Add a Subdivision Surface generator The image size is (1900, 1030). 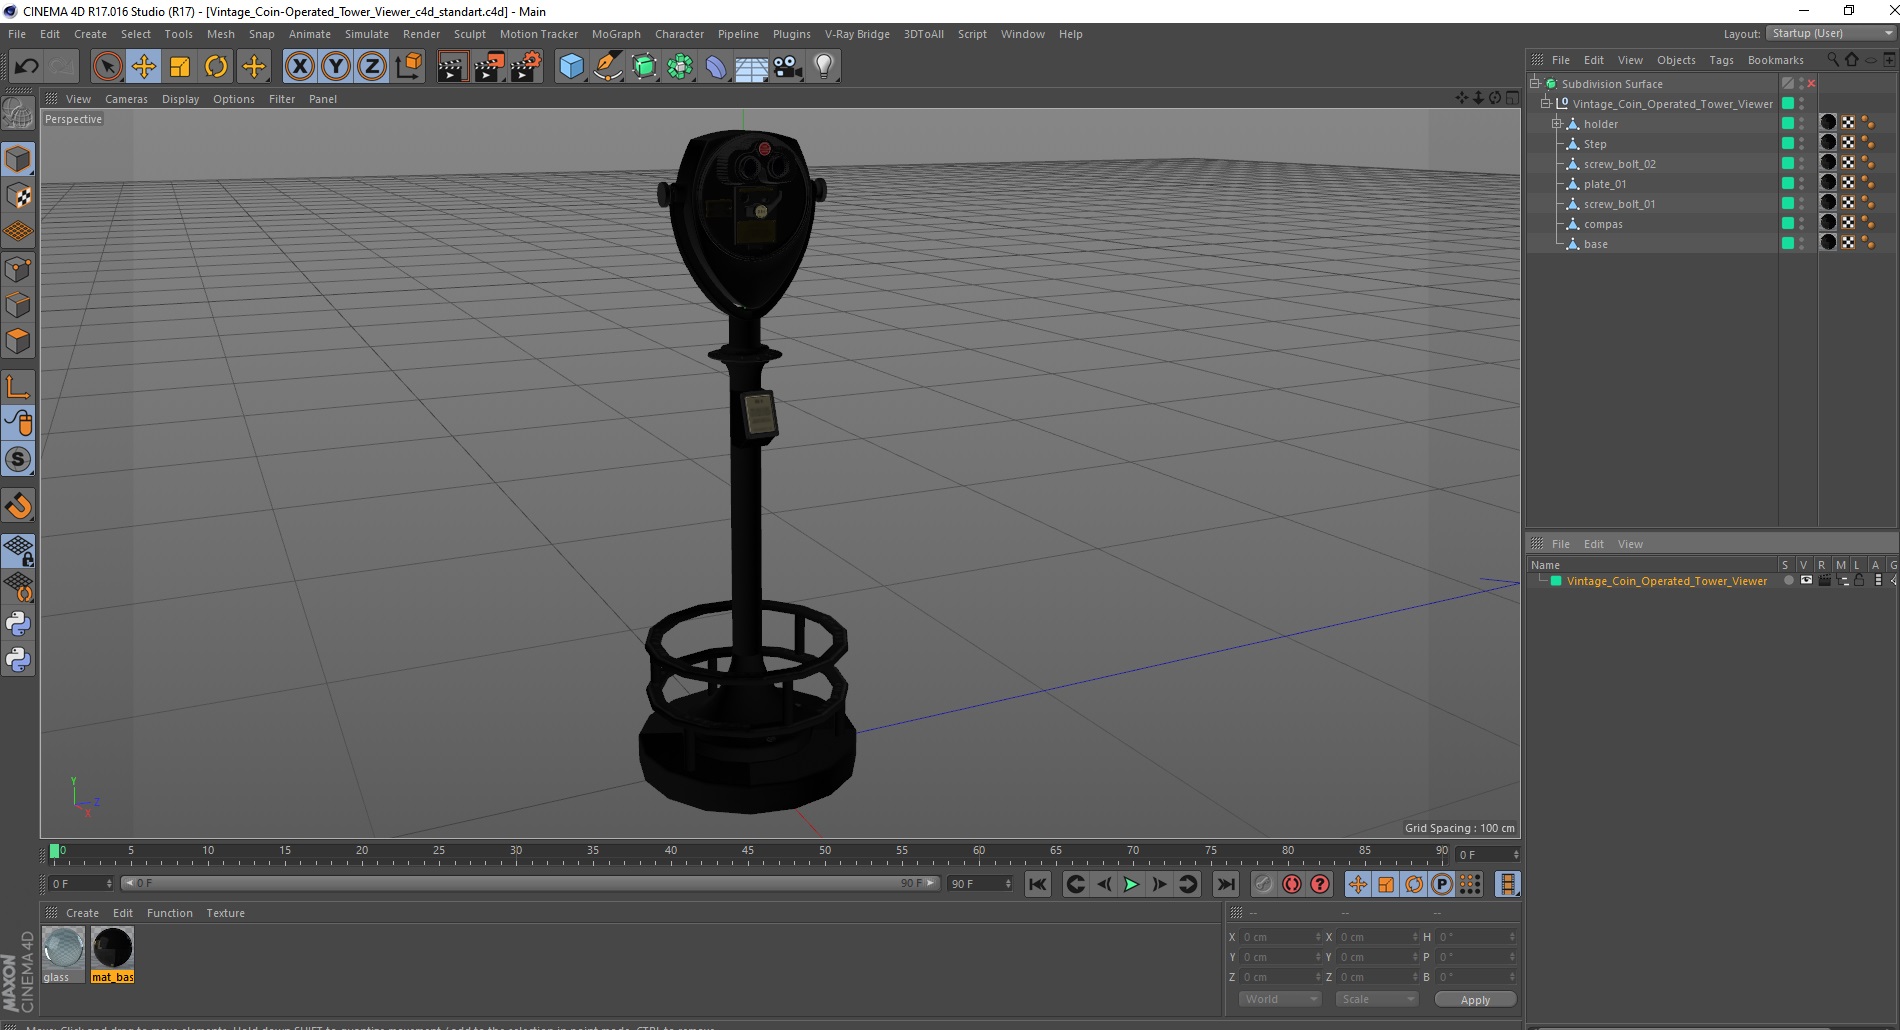click(x=644, y=67)
